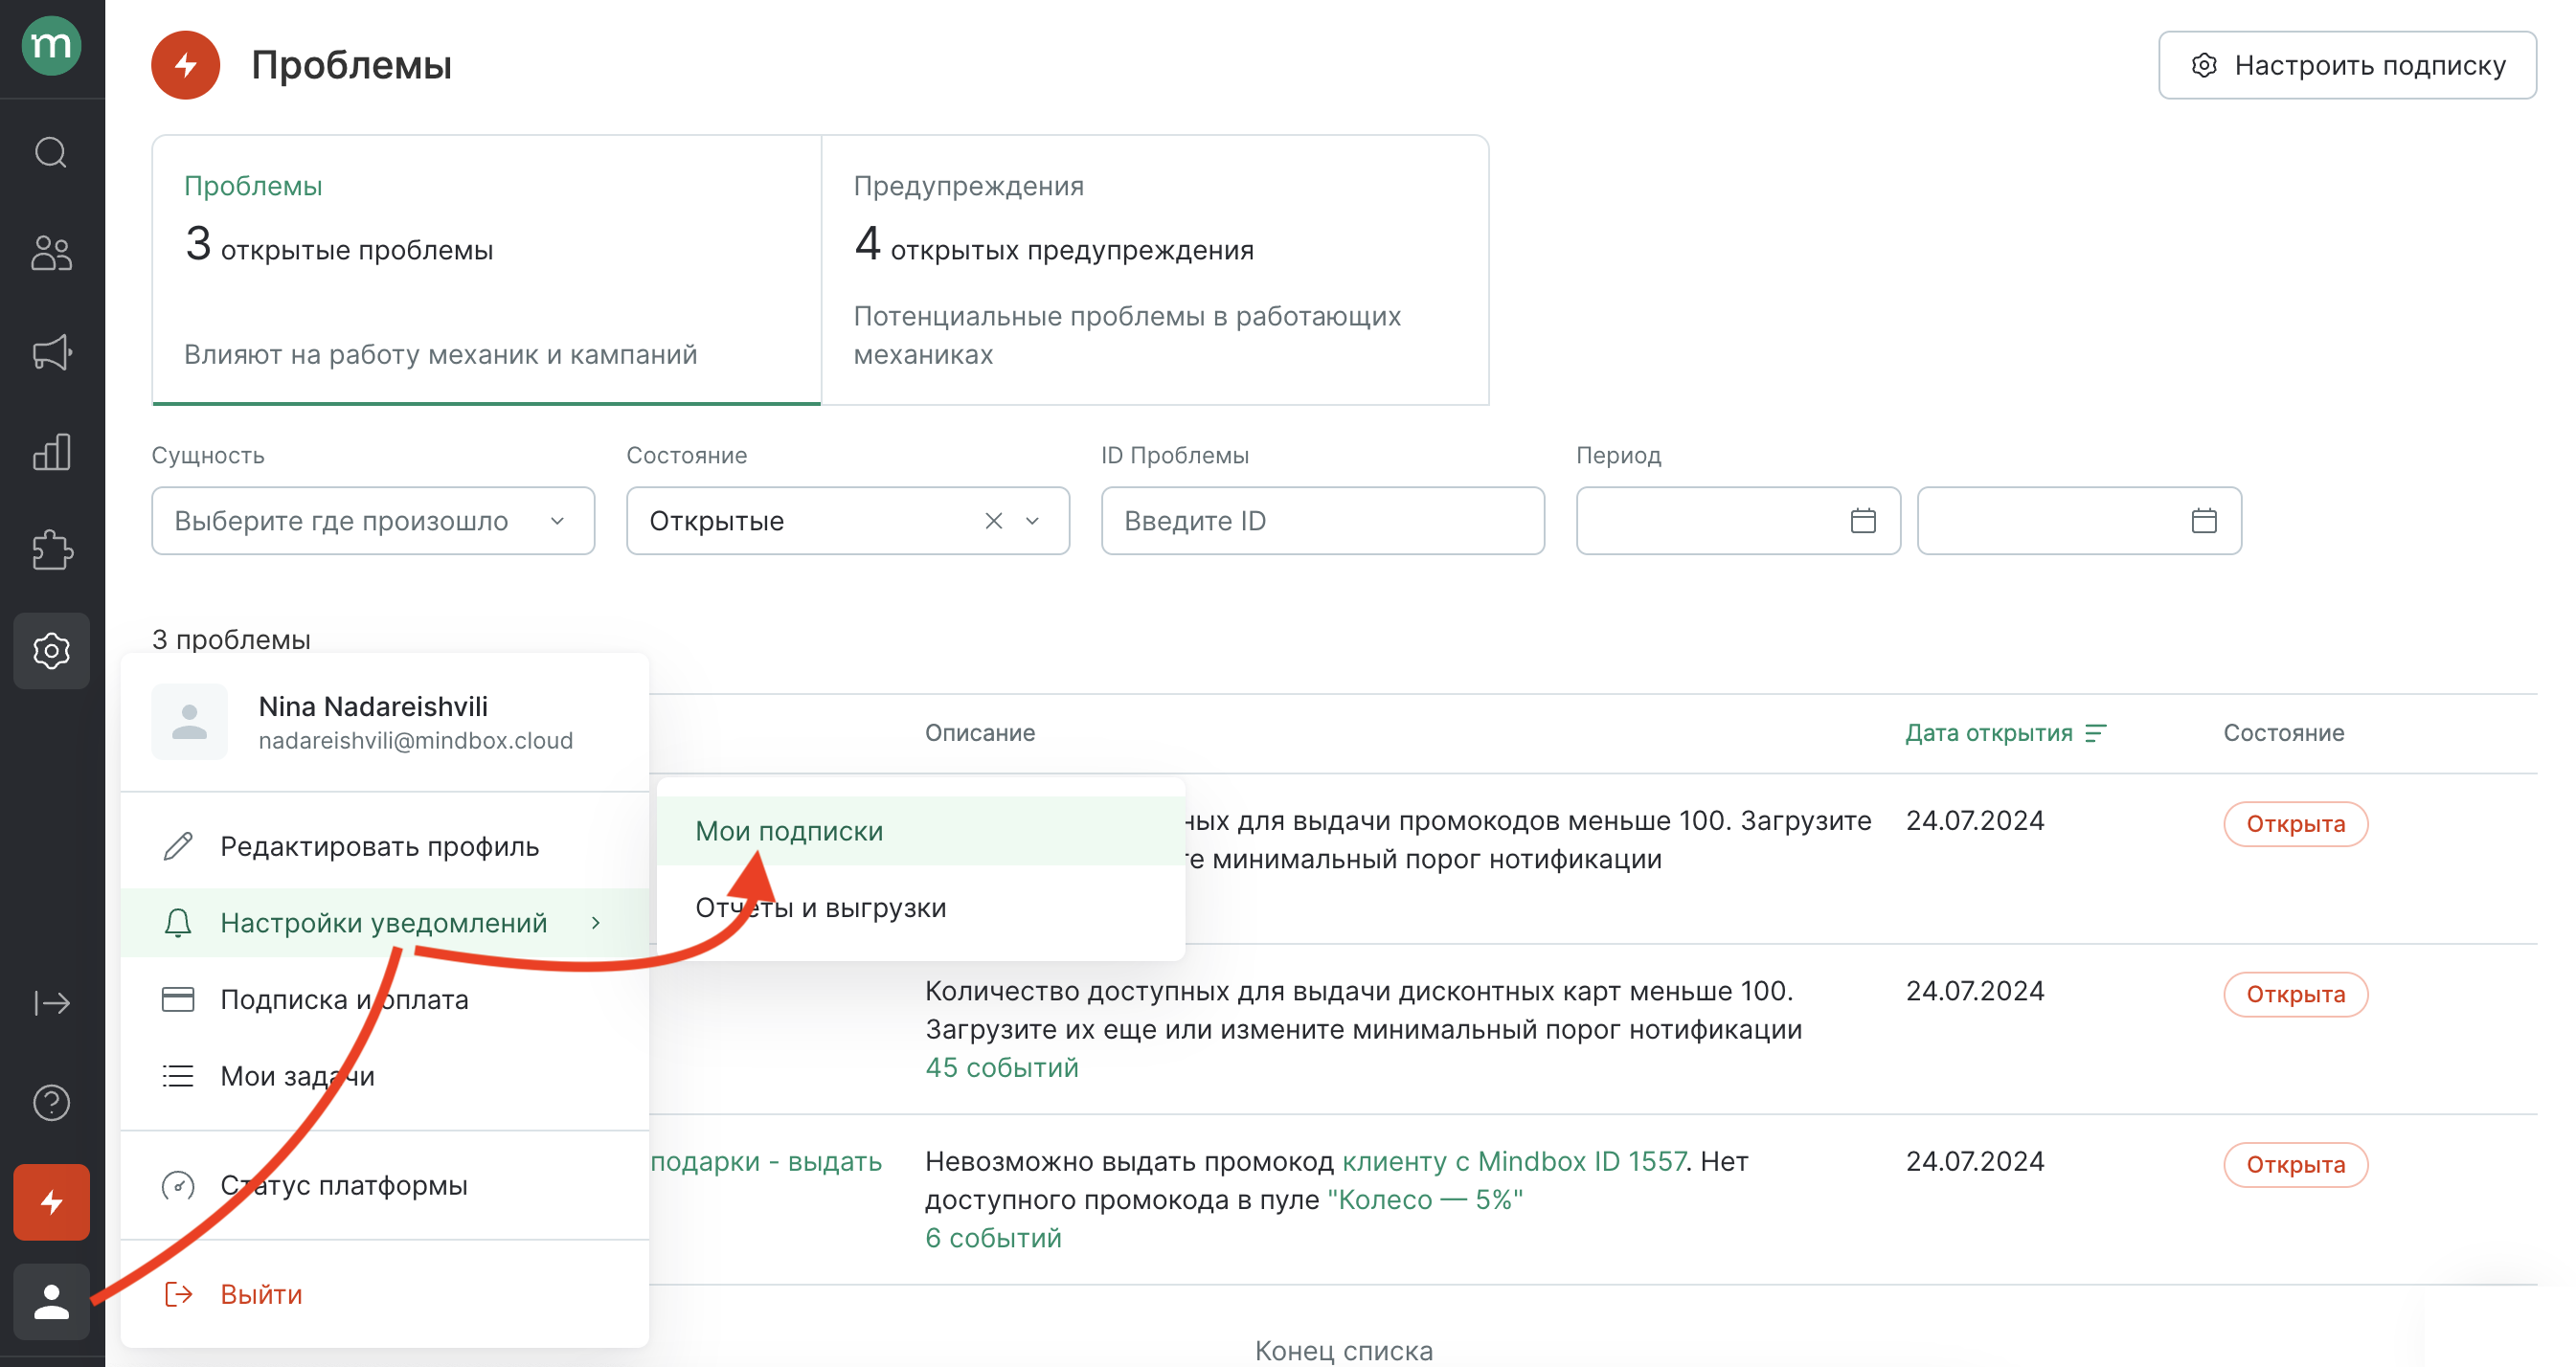The height and width of the screenshot is (1367, 2576).
Task: Expand Состояние dropdown chevron
Action: 1033,521
